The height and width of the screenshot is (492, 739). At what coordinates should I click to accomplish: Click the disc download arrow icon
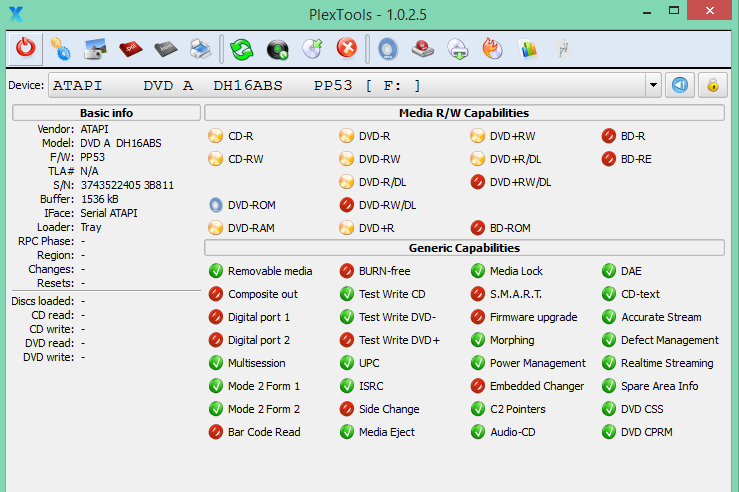tap(458, 49)
